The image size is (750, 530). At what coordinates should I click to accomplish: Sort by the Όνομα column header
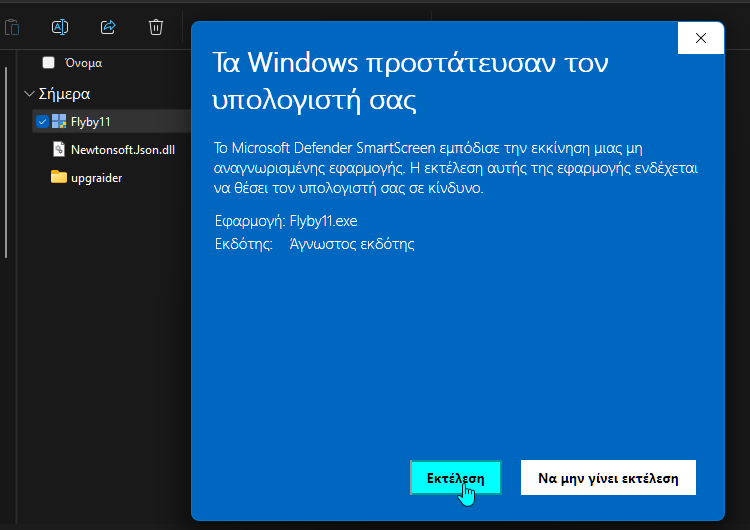pos(83,63)
